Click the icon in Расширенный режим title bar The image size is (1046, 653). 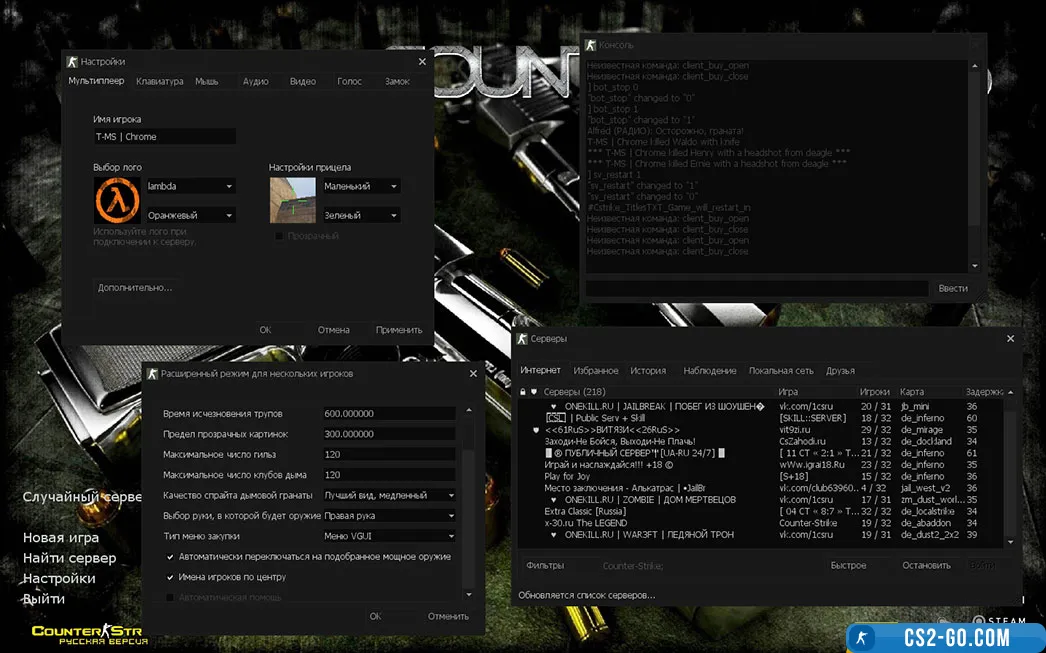click(x=152, y=373)
